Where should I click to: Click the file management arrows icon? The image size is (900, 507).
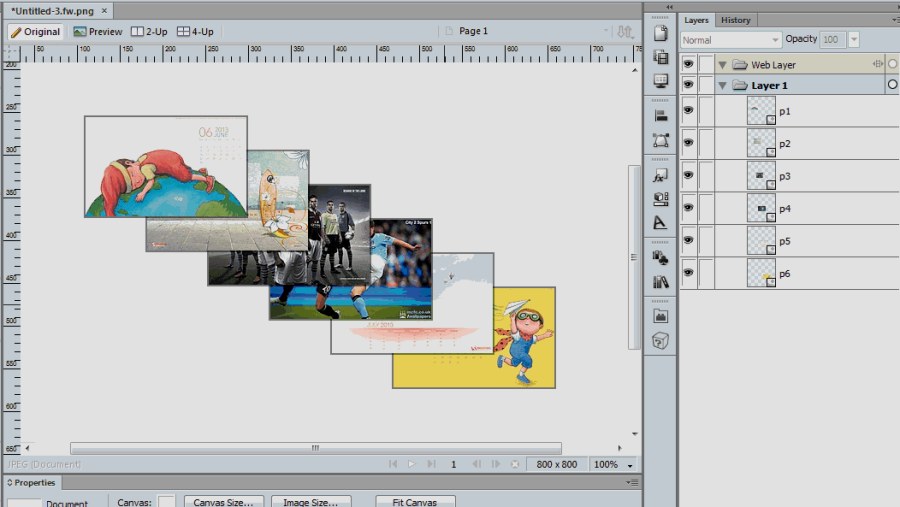[x=624, y=32]
